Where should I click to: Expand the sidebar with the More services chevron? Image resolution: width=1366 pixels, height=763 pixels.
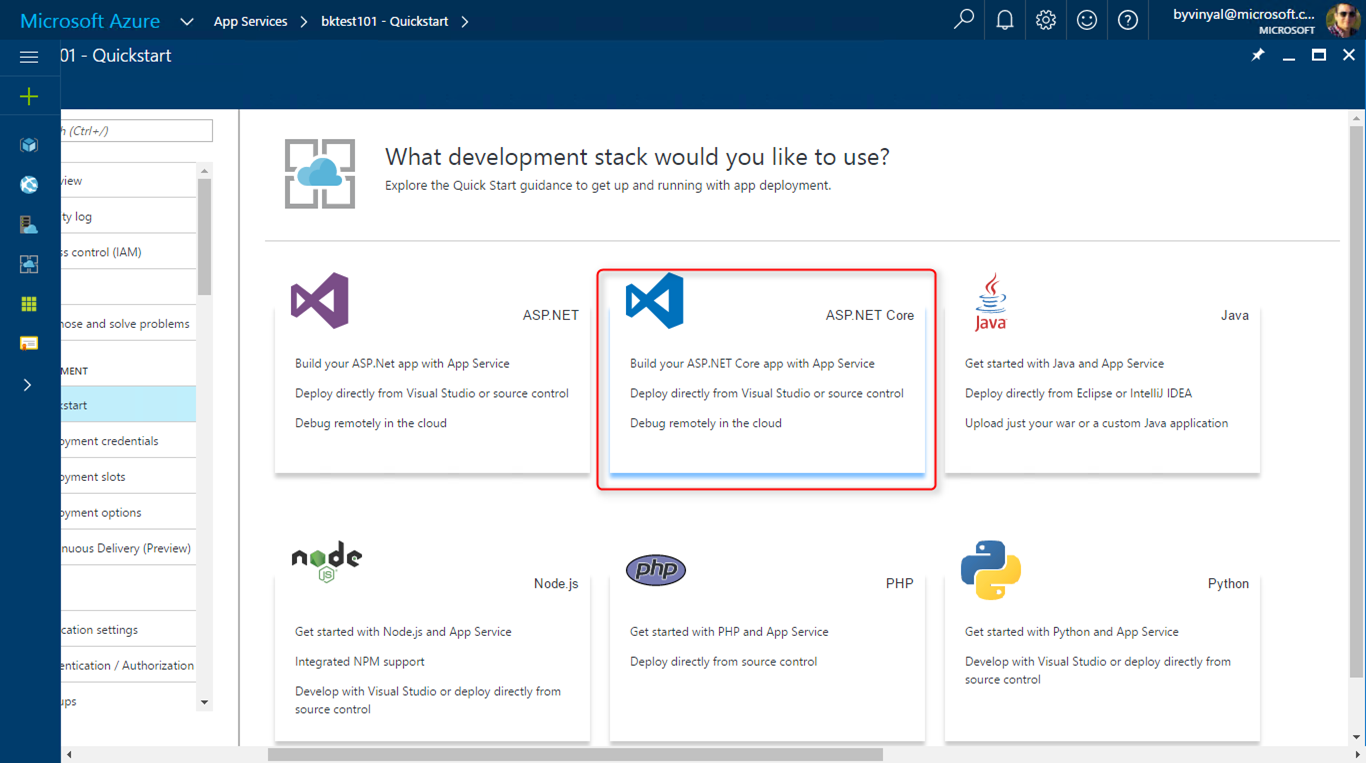(28, 385)
